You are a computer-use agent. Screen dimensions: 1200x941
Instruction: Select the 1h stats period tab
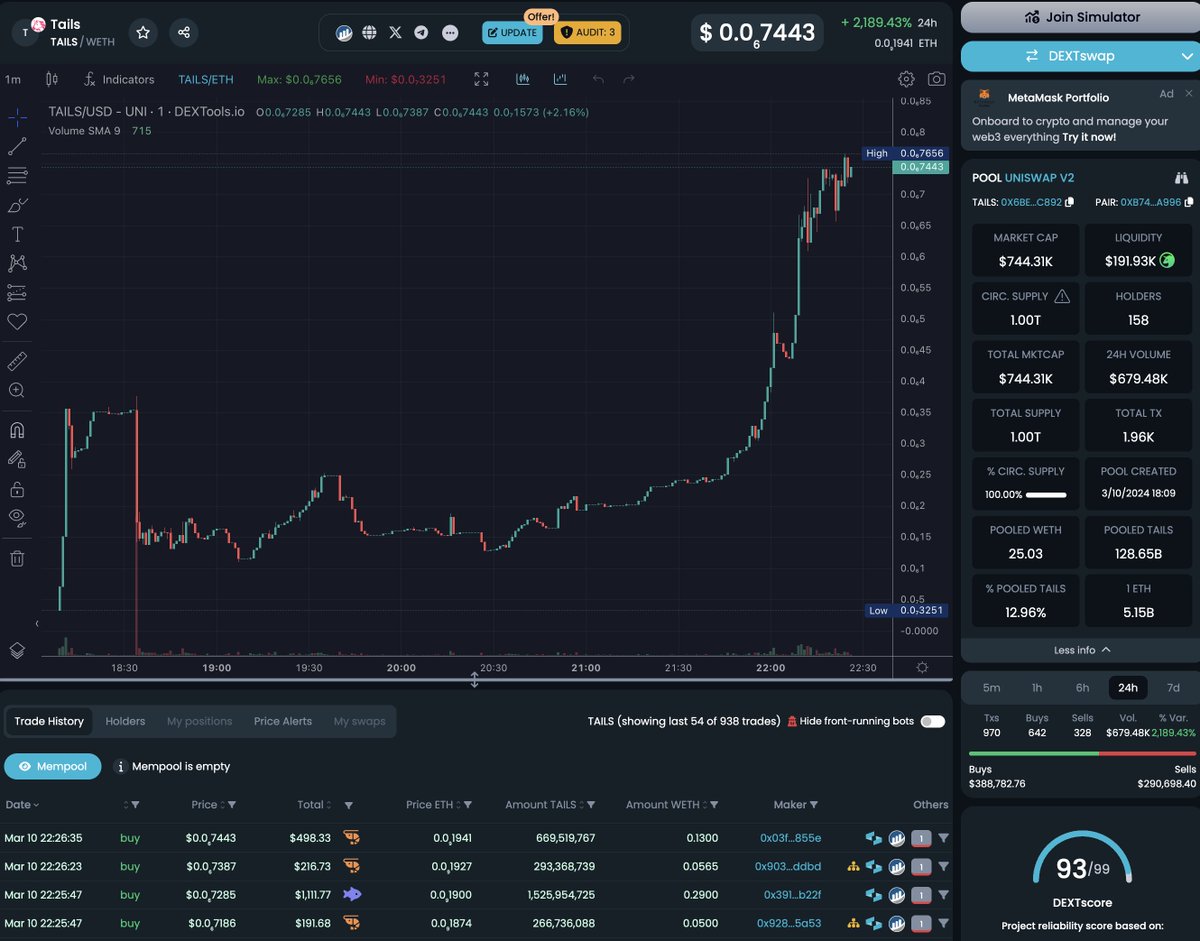coord(1037,687)
